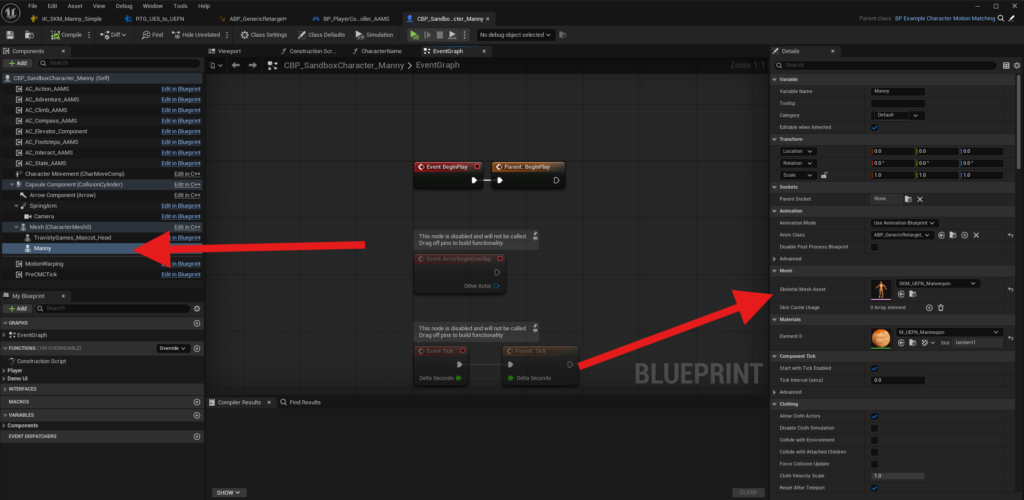1024x500 pixels.
Task: Uncheck Start with Tick Enabled
Action: point(875,368)
